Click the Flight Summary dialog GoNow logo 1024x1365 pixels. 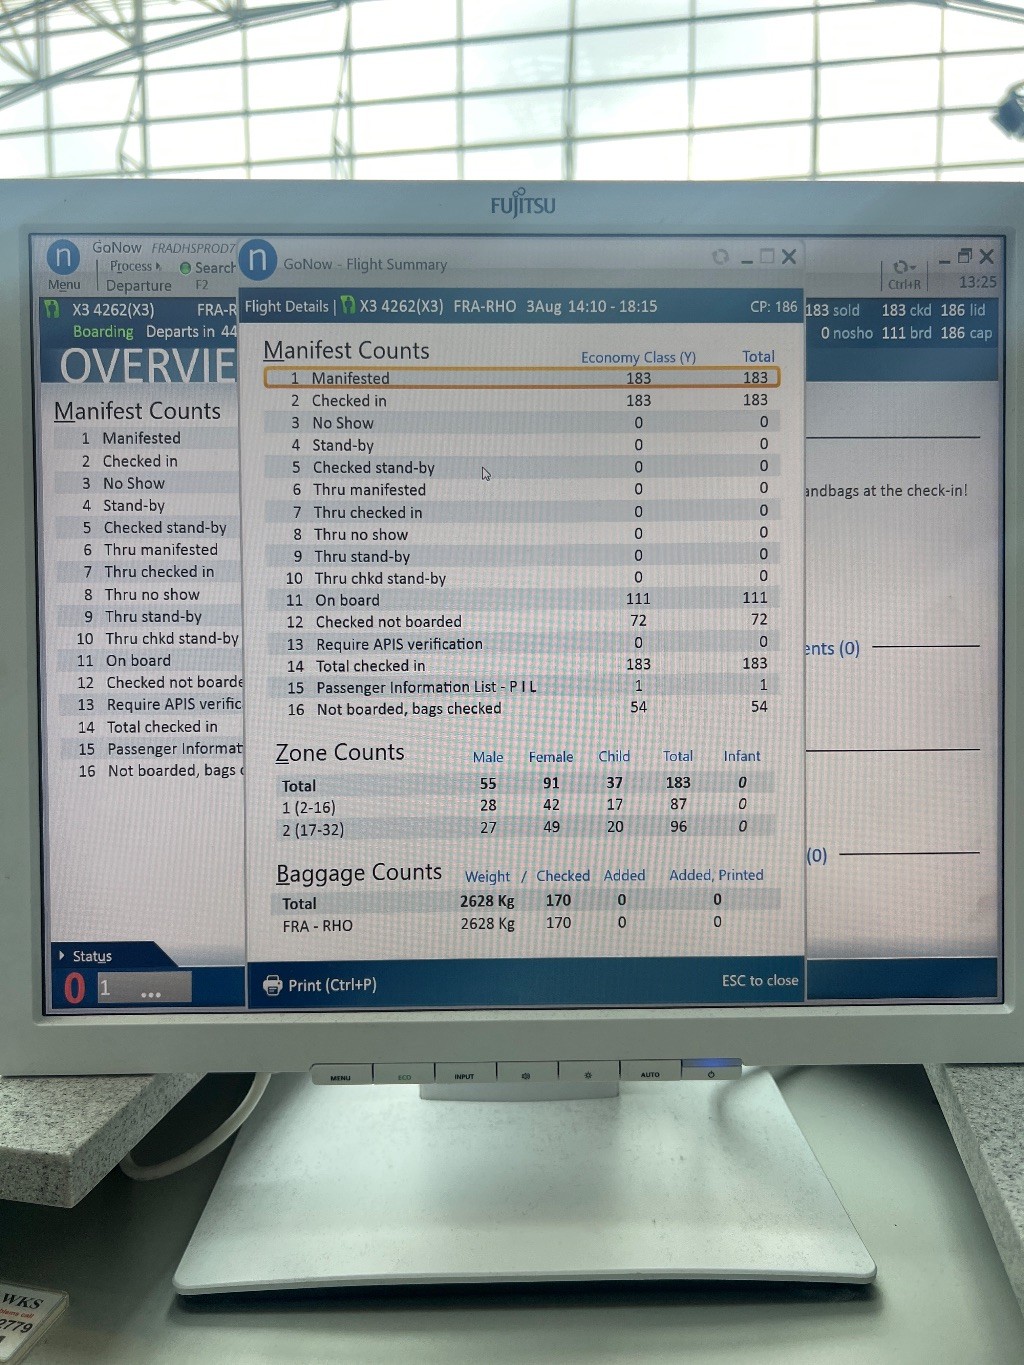coord(258,260)
